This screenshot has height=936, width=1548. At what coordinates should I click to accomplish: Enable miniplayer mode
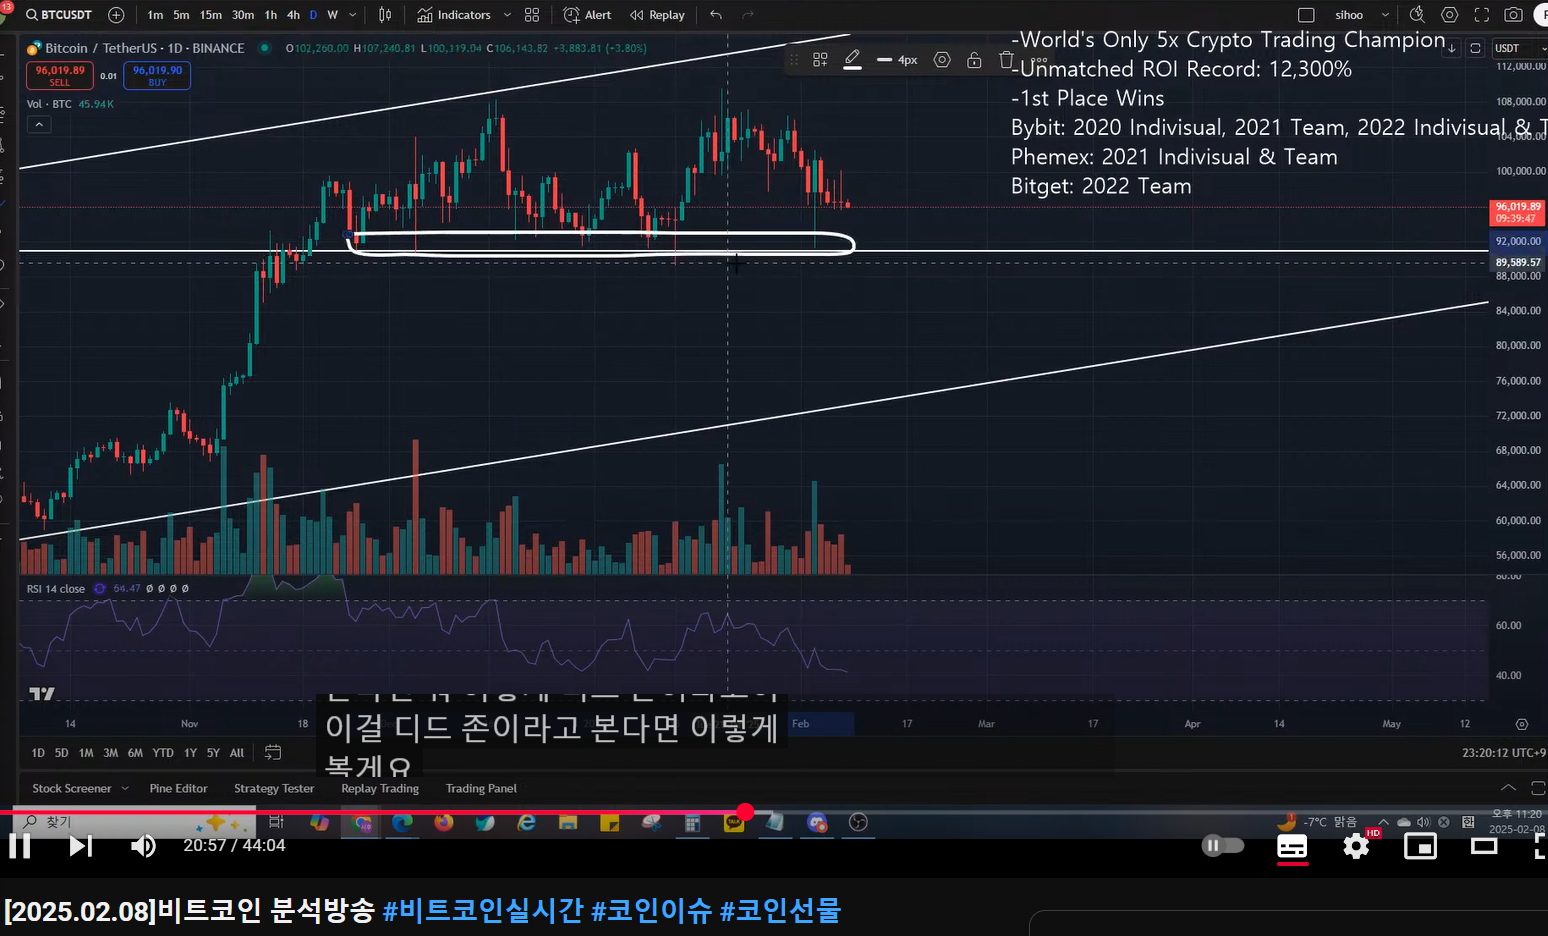1421,847
